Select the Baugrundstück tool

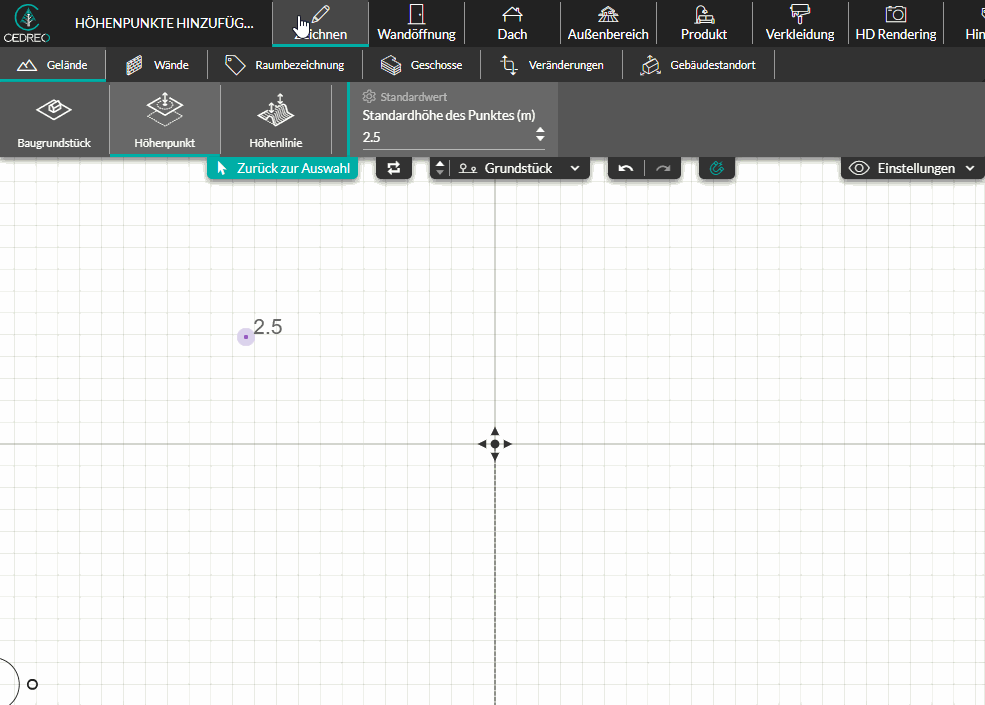coord(54,121)
